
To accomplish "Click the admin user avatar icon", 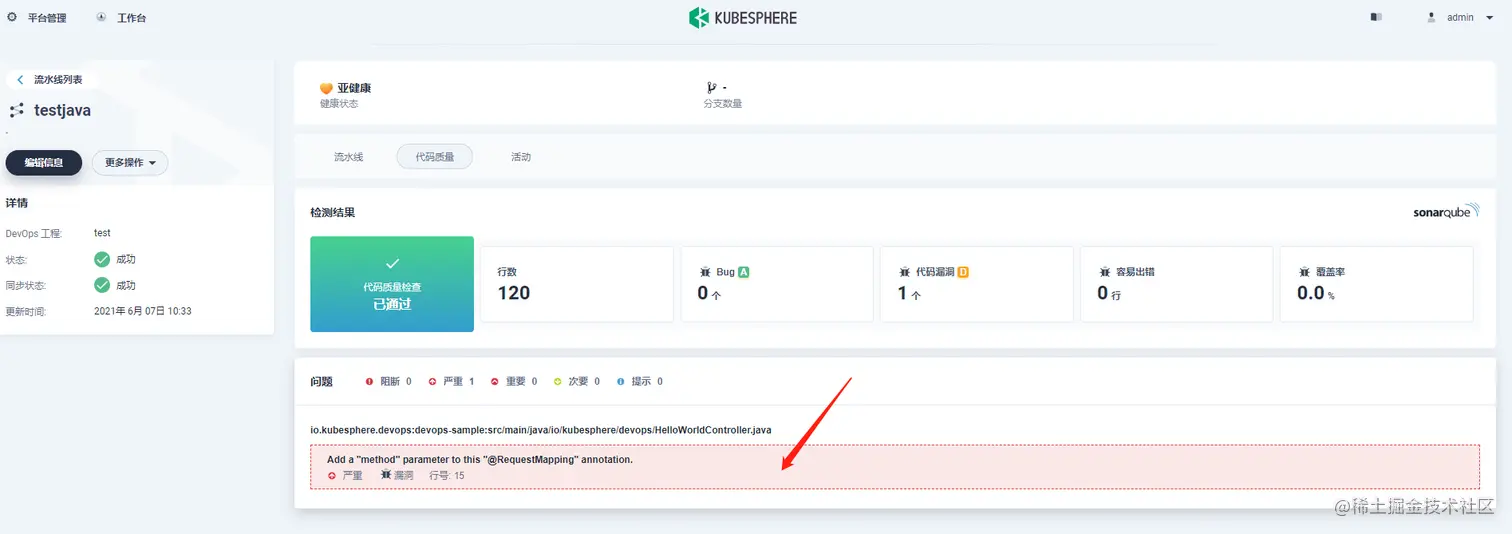I will click(1431, 17).
